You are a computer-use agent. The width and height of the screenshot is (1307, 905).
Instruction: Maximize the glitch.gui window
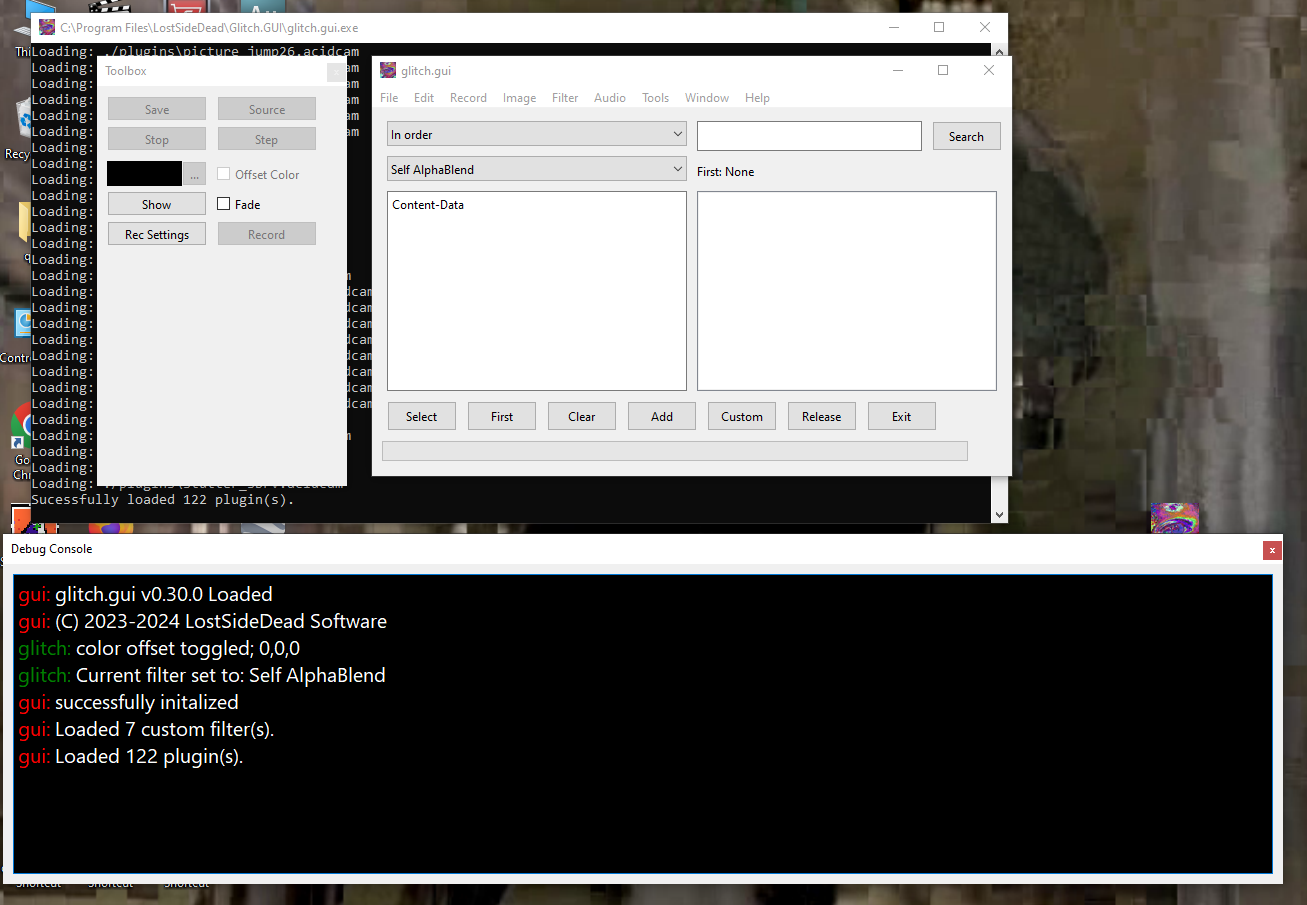tap(943, 70)
